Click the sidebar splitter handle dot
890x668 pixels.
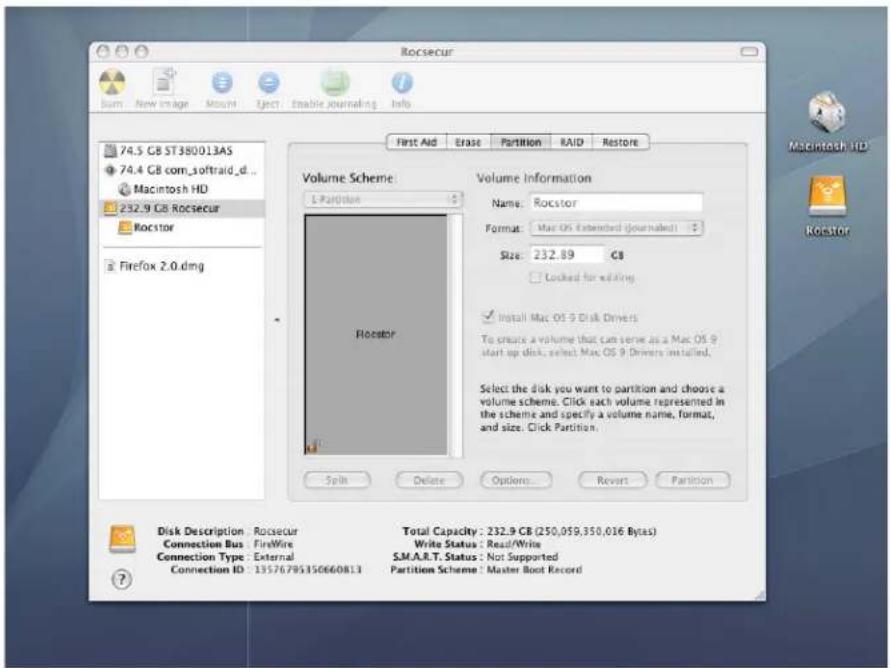[277, 320]
